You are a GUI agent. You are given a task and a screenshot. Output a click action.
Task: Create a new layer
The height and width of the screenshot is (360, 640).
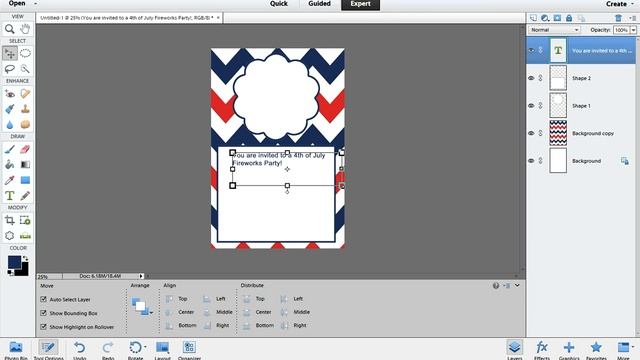tap(533, 18)
